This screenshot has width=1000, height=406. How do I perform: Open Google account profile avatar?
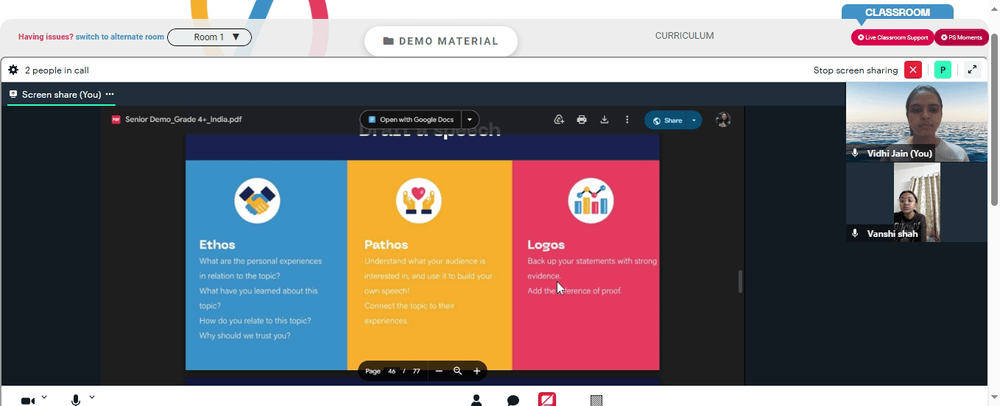click(723, 120)
